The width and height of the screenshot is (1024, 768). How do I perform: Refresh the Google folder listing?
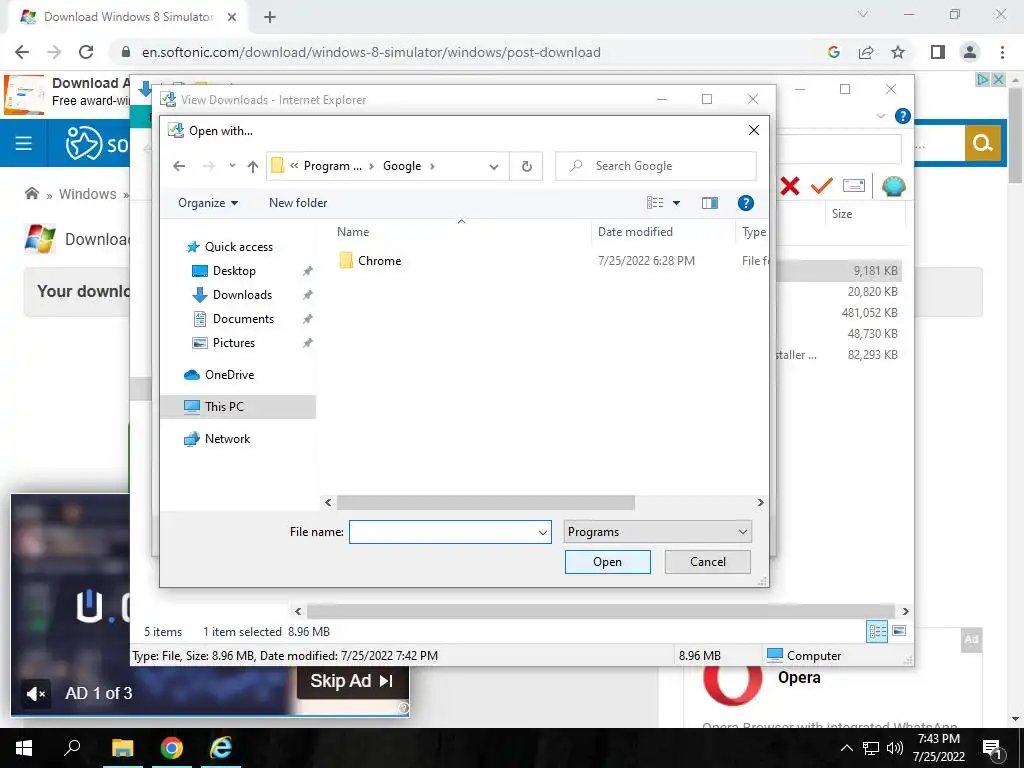point(526,166)
